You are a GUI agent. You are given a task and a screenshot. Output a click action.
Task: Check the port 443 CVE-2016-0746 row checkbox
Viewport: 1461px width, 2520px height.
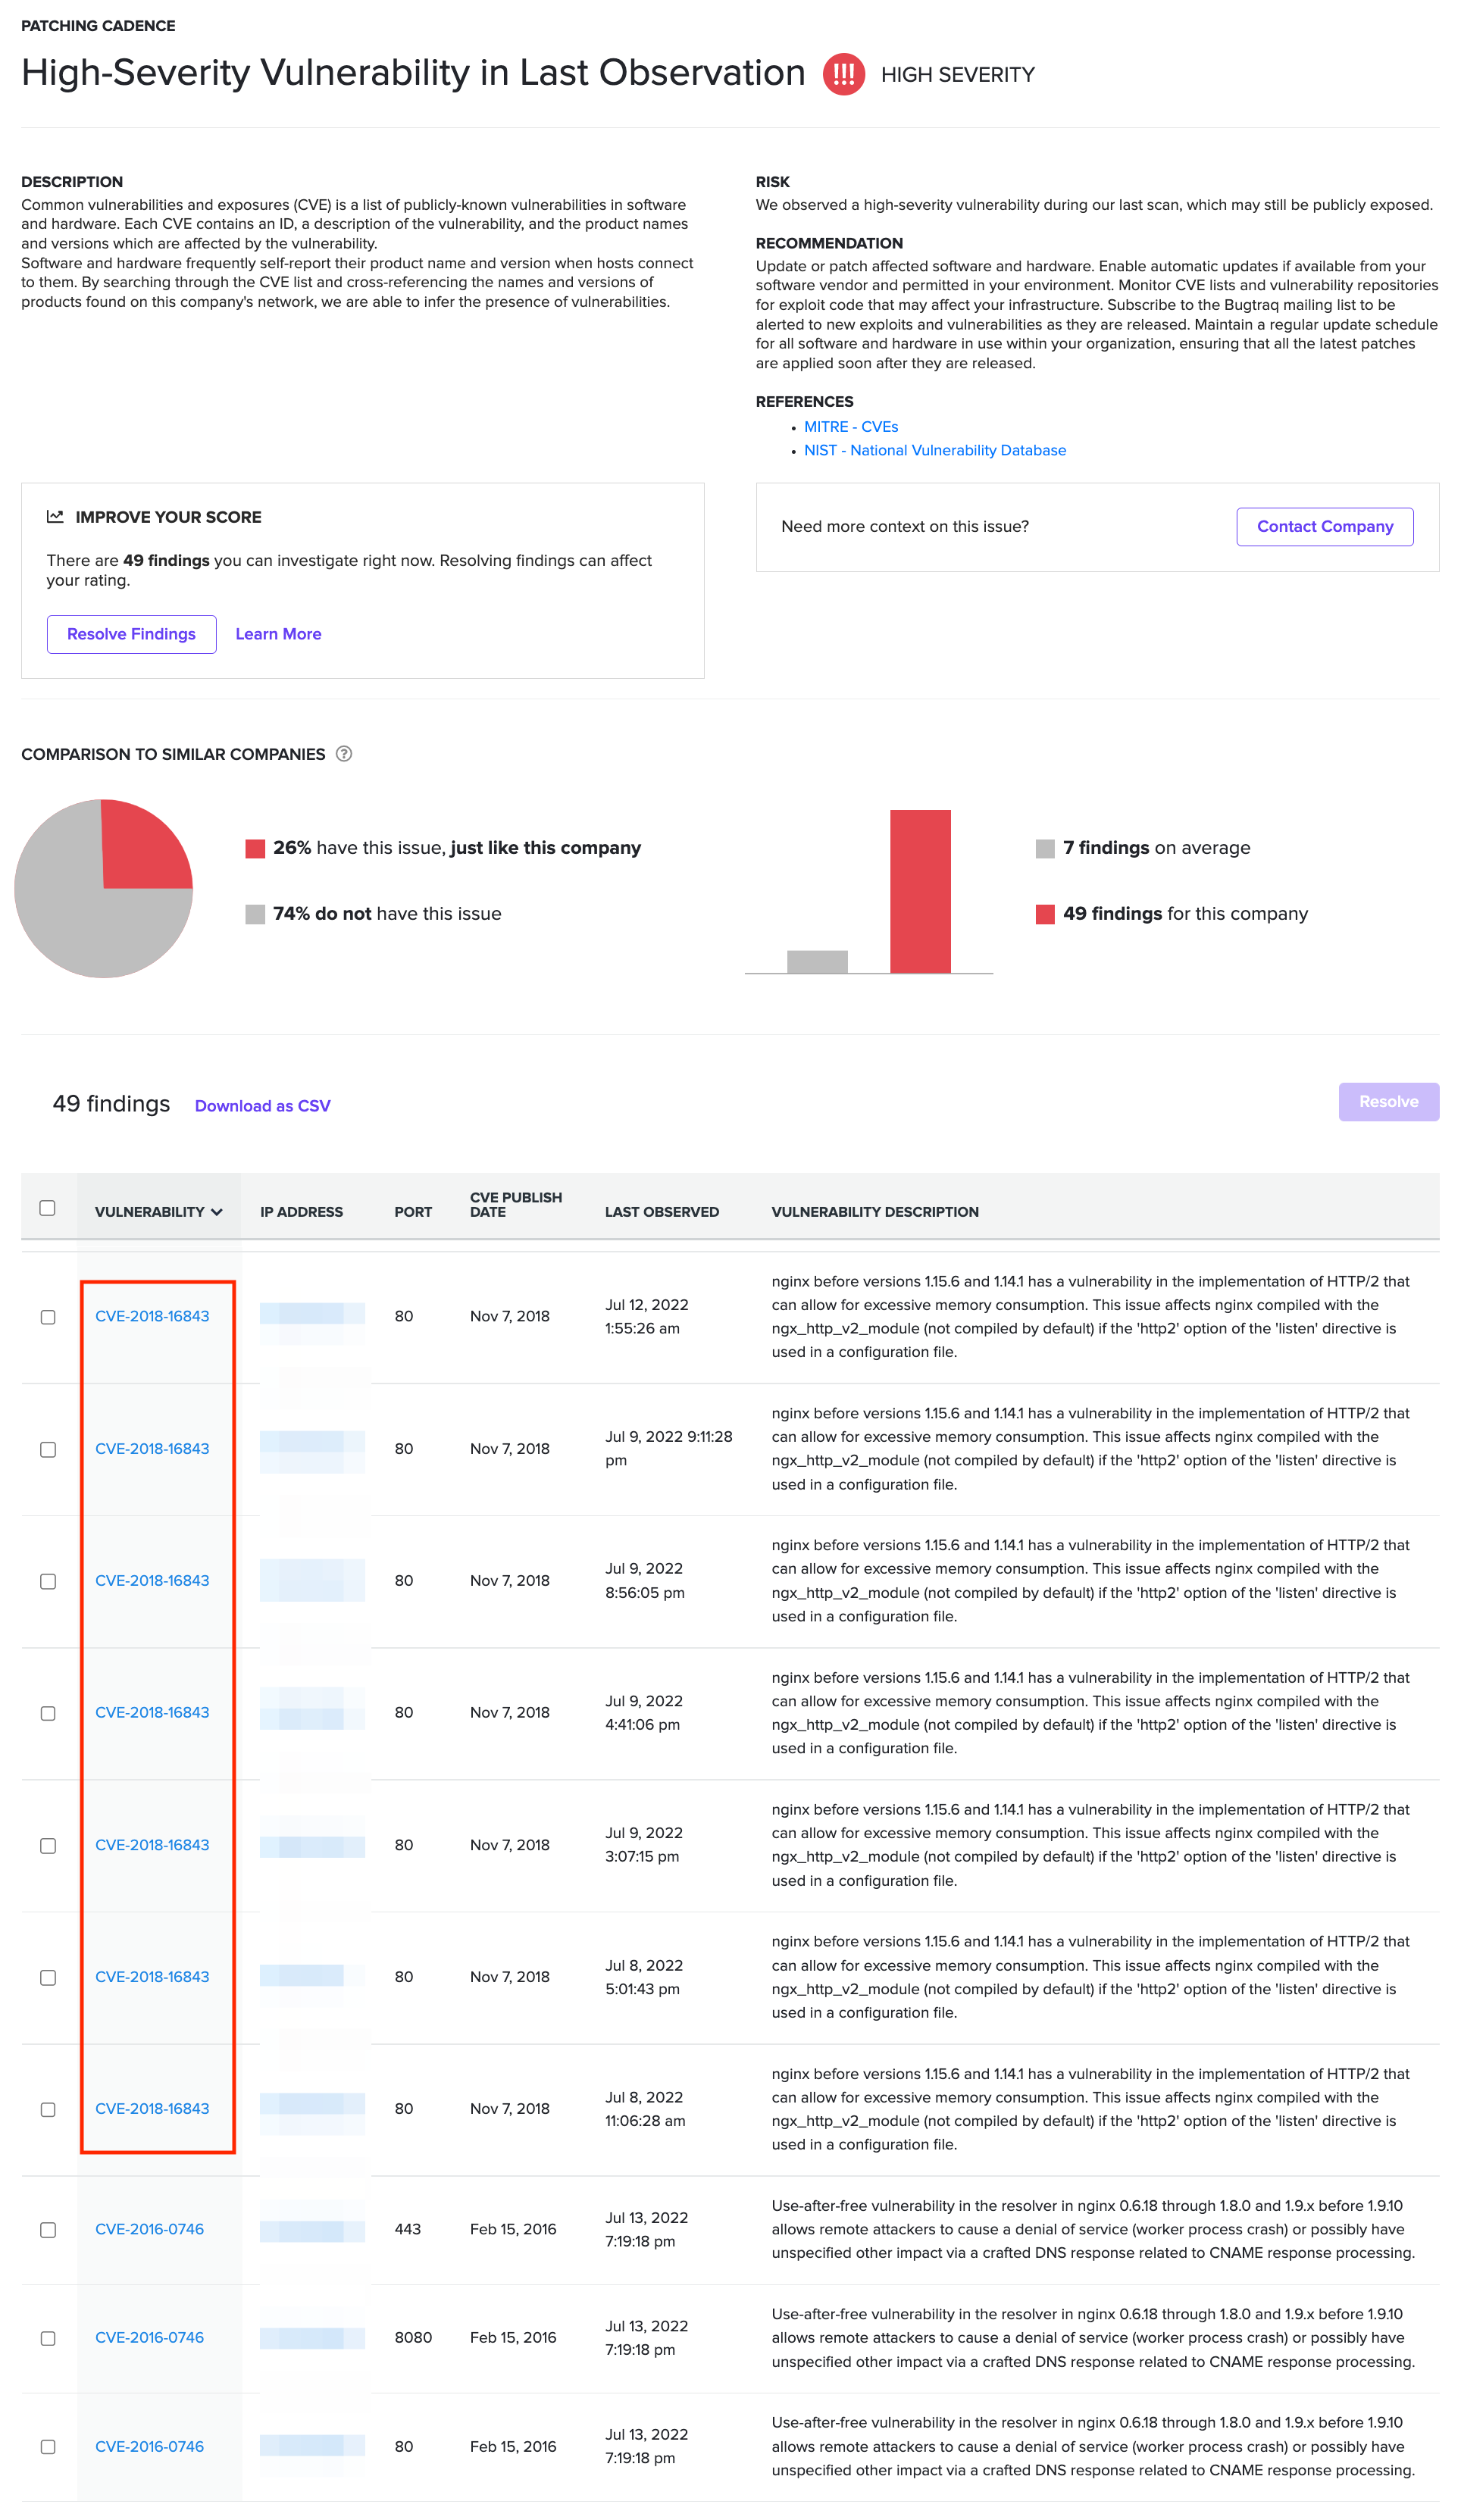coord(48,2230)
